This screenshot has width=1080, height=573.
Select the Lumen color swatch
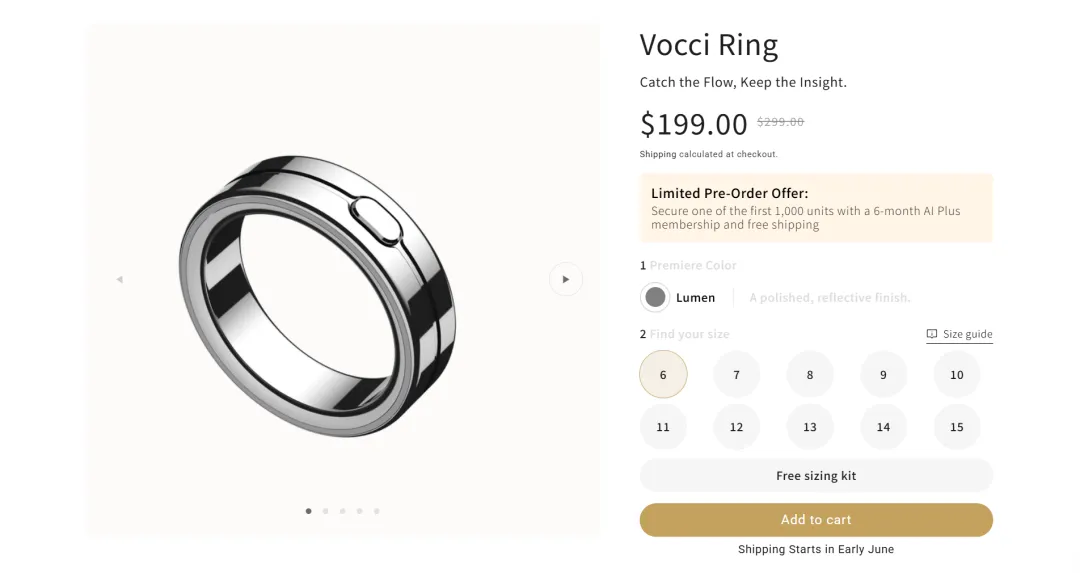point(655,297)
